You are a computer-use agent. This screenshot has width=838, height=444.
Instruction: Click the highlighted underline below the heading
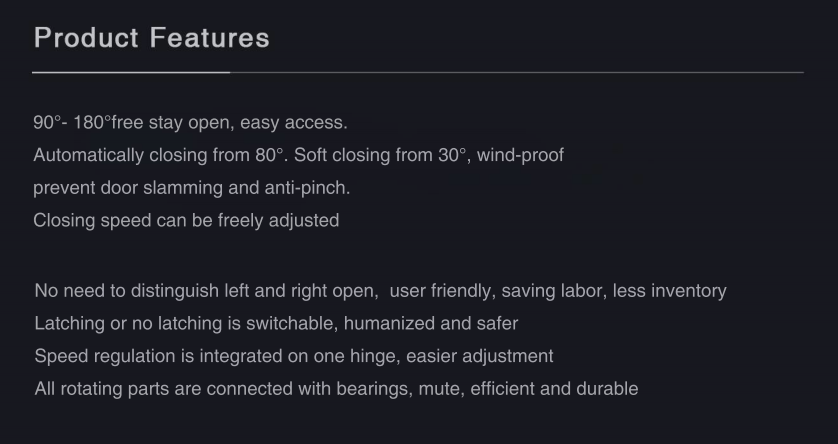point(131,72)
